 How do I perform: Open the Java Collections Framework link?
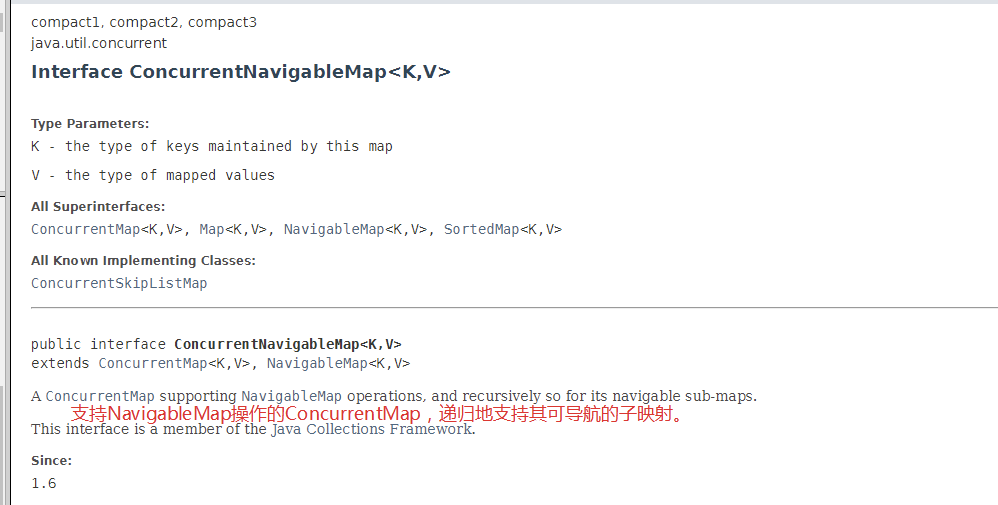tap(372, 429)
